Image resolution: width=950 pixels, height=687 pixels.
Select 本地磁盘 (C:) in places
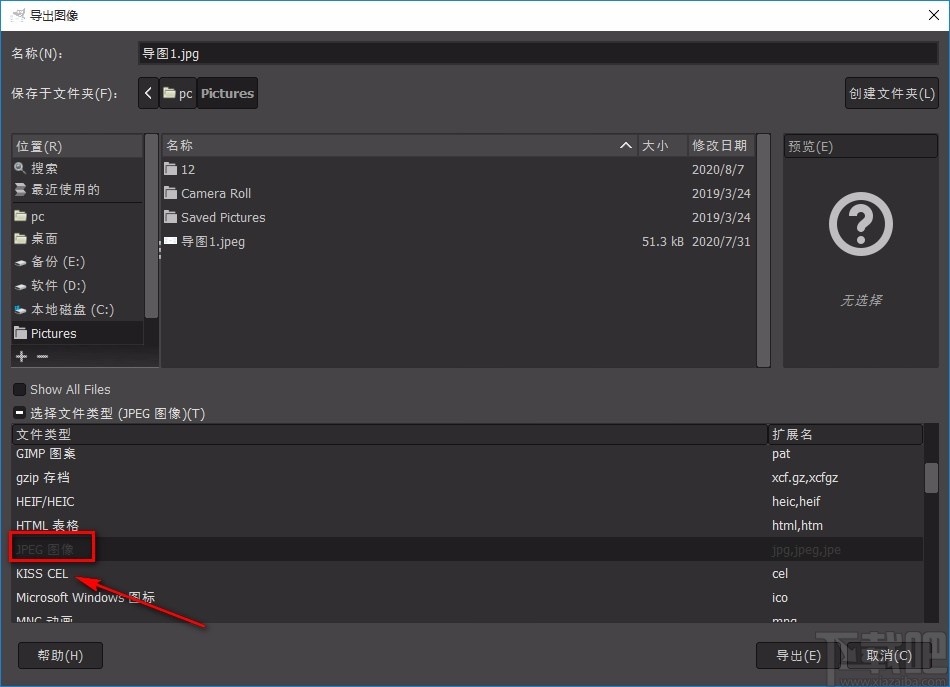(77, 310)
